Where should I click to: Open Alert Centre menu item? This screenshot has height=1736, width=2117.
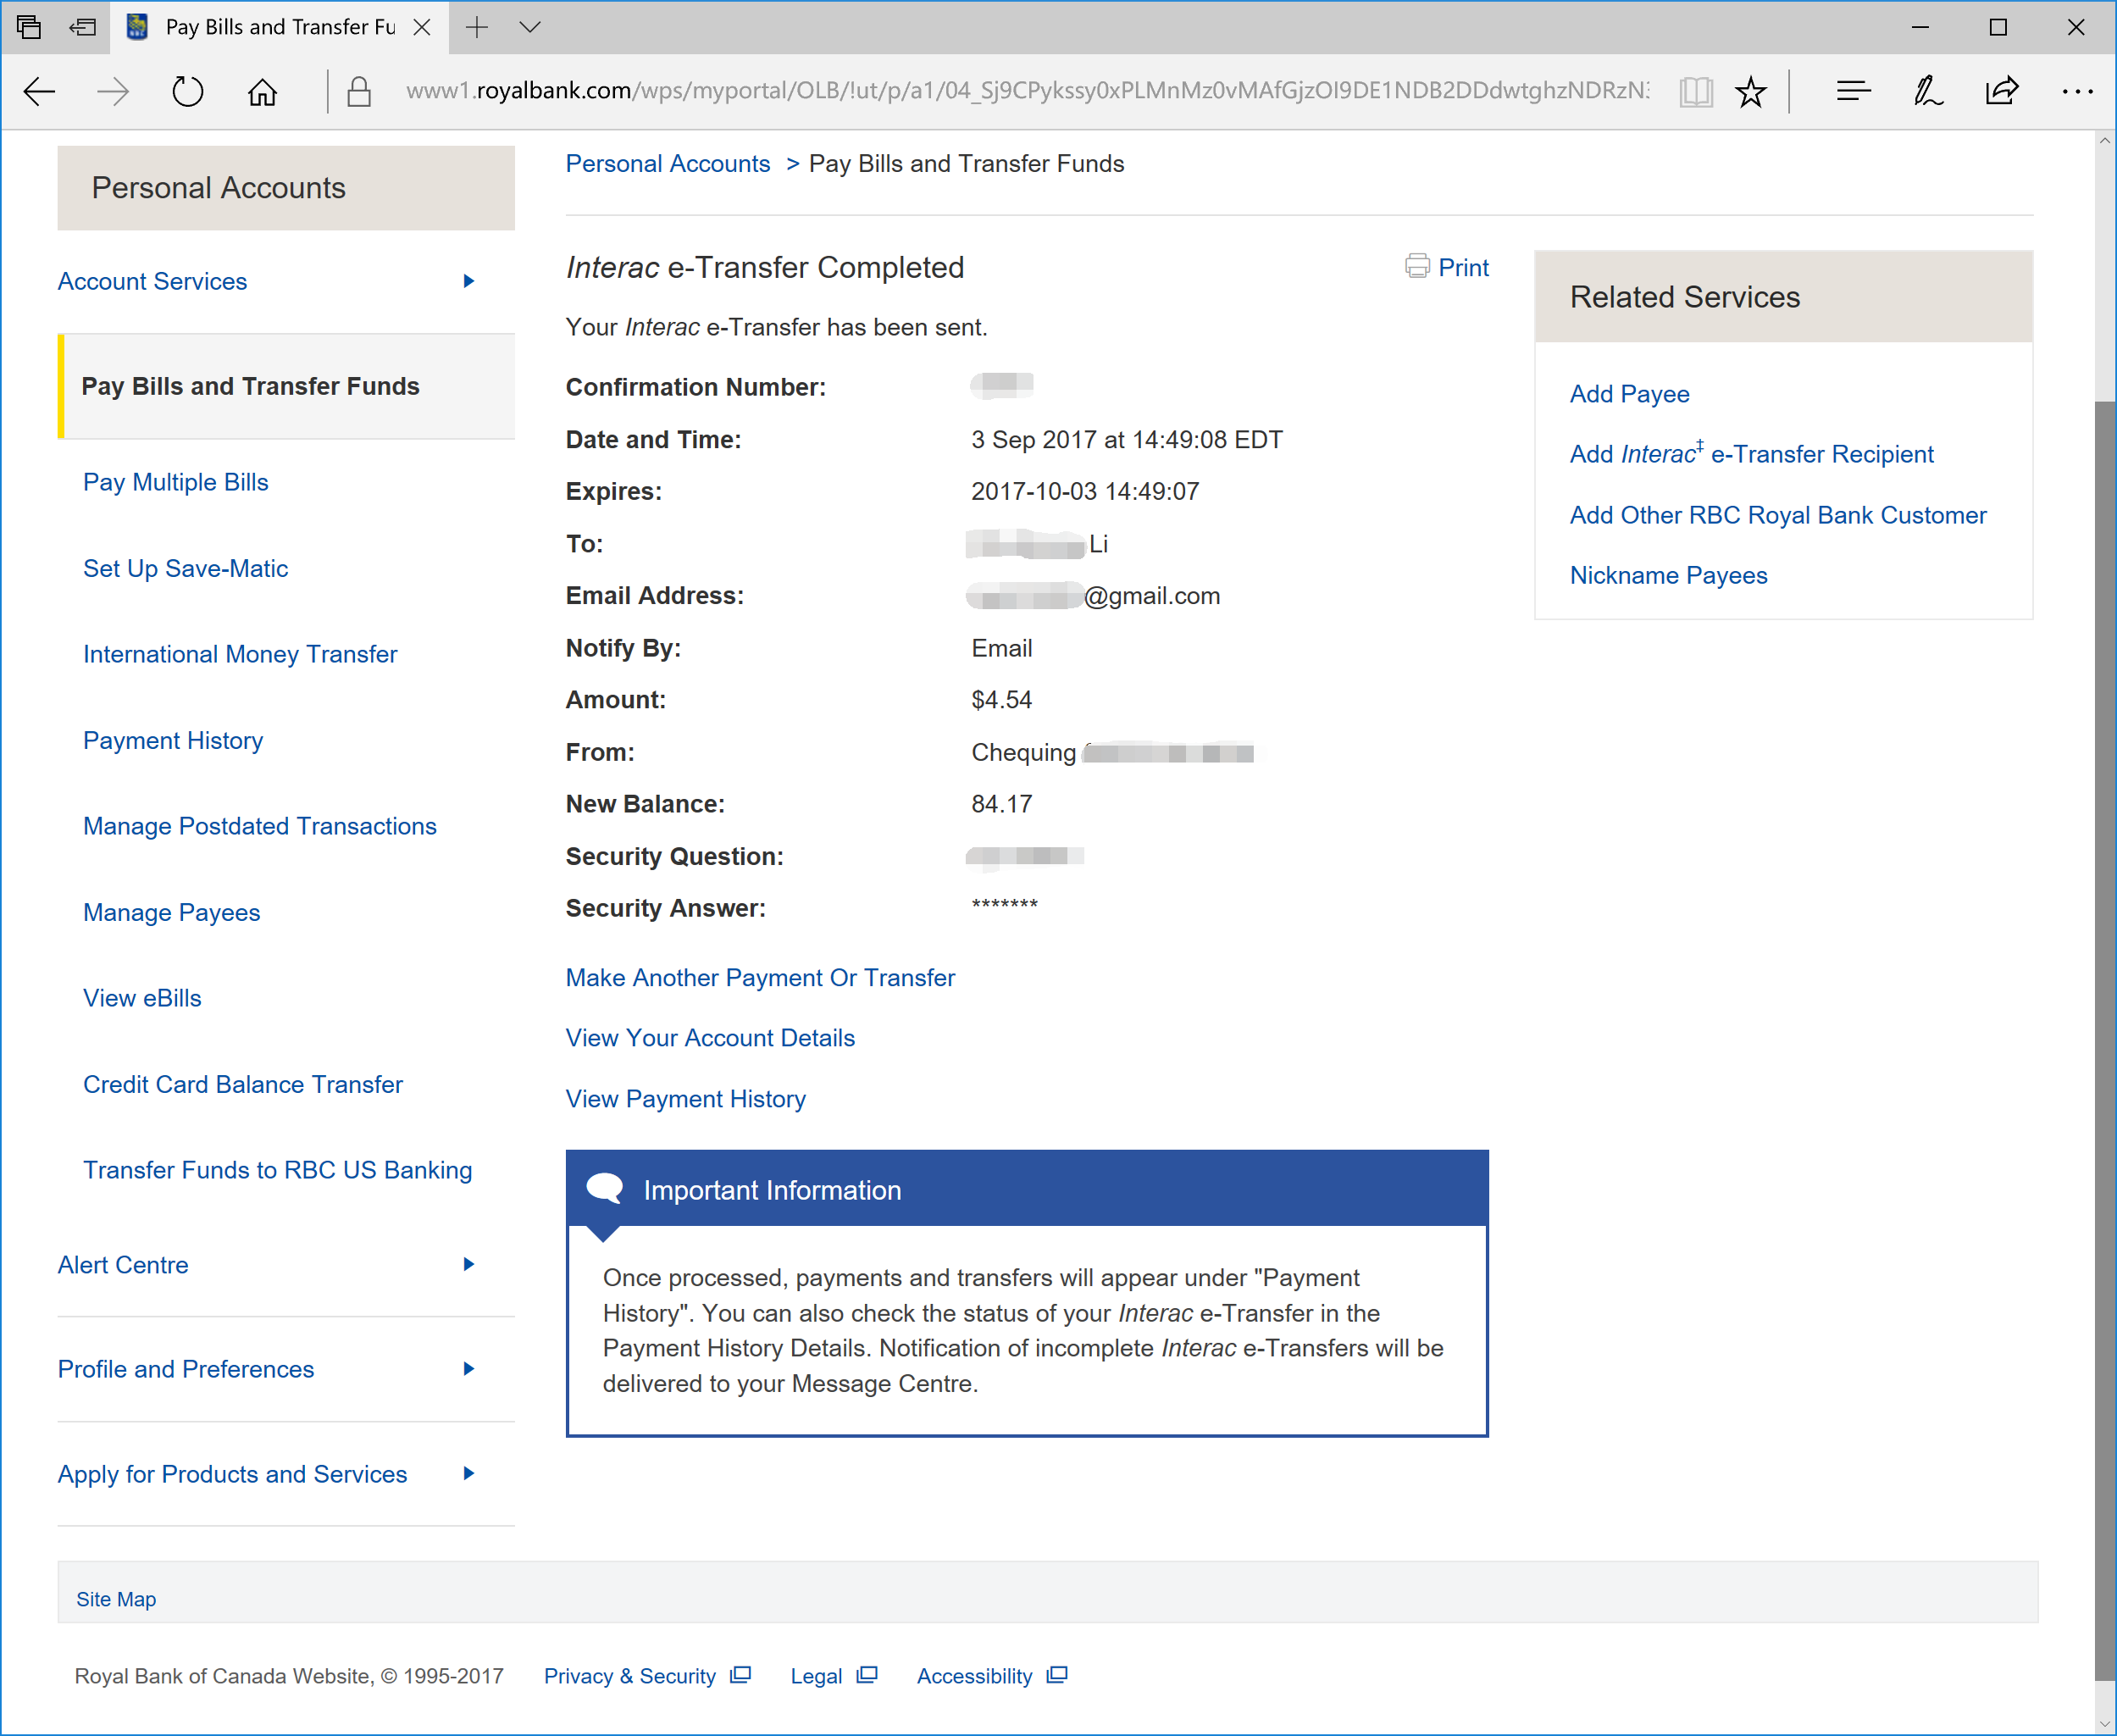123,1265
